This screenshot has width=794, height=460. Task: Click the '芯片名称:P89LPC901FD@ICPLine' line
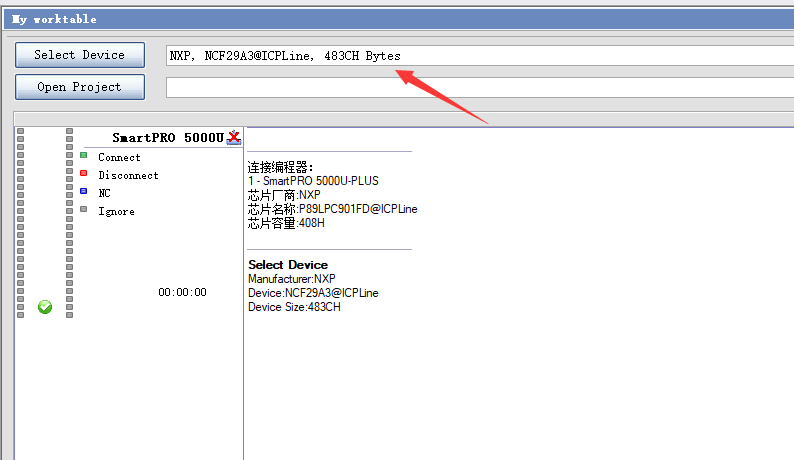(x=332, y=209)
